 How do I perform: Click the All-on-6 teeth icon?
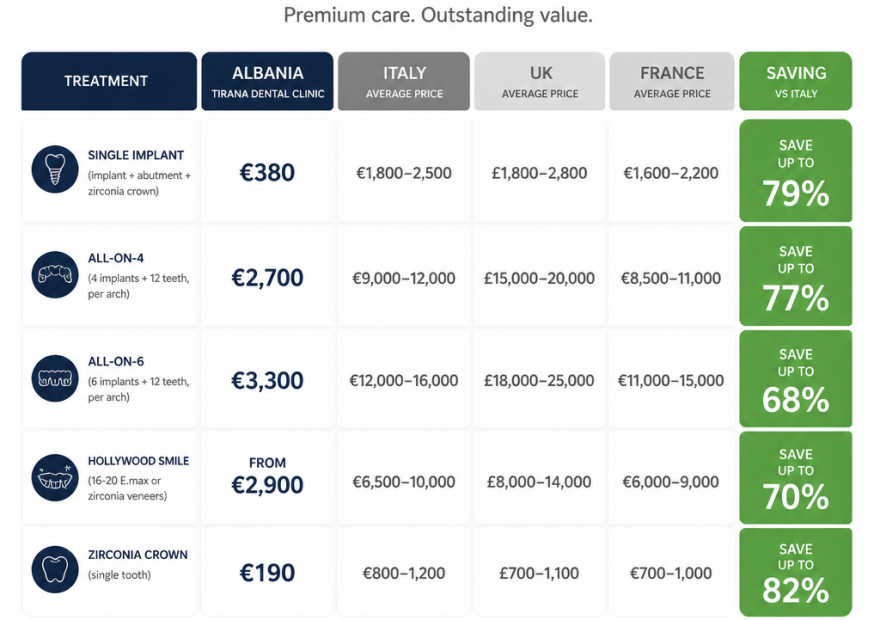(x=55, y=378)
